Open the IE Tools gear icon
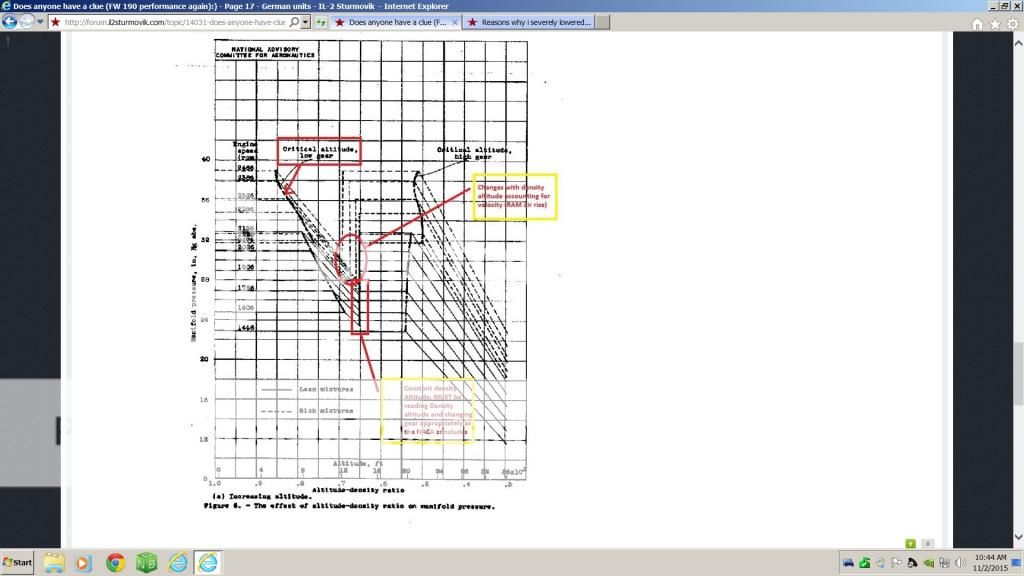The image size is (1024, 576). (x=1012, y=23)
